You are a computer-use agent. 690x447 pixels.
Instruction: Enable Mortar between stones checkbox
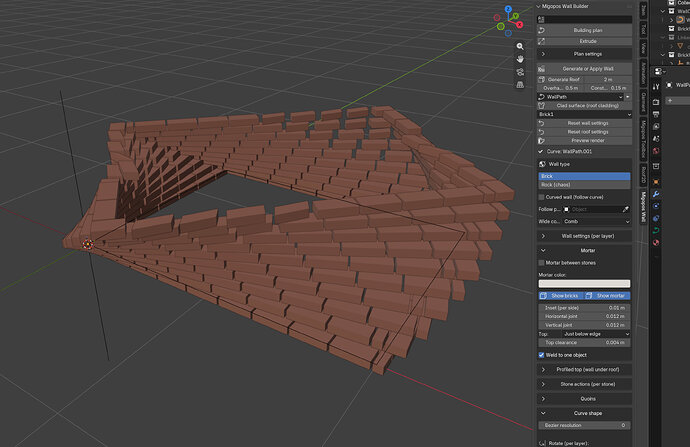542,263
